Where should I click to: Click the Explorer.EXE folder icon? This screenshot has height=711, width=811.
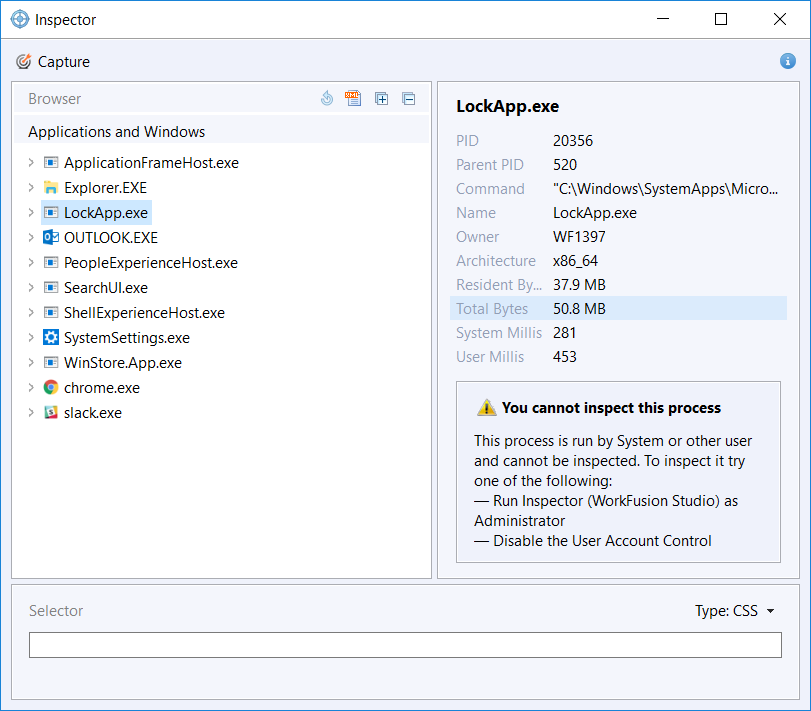coord(51,188)
